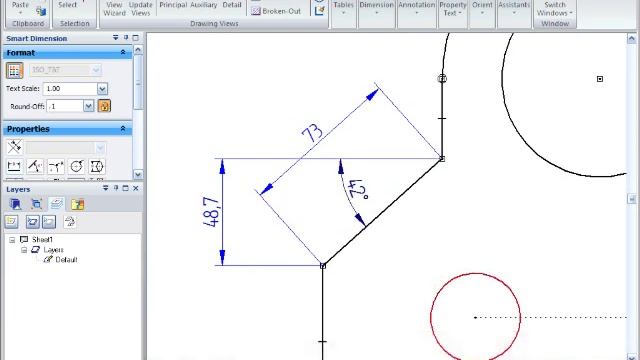Screen dimensions: 640x360
Task: Select the dimension prefix tool icon
Action: point(14,147)
